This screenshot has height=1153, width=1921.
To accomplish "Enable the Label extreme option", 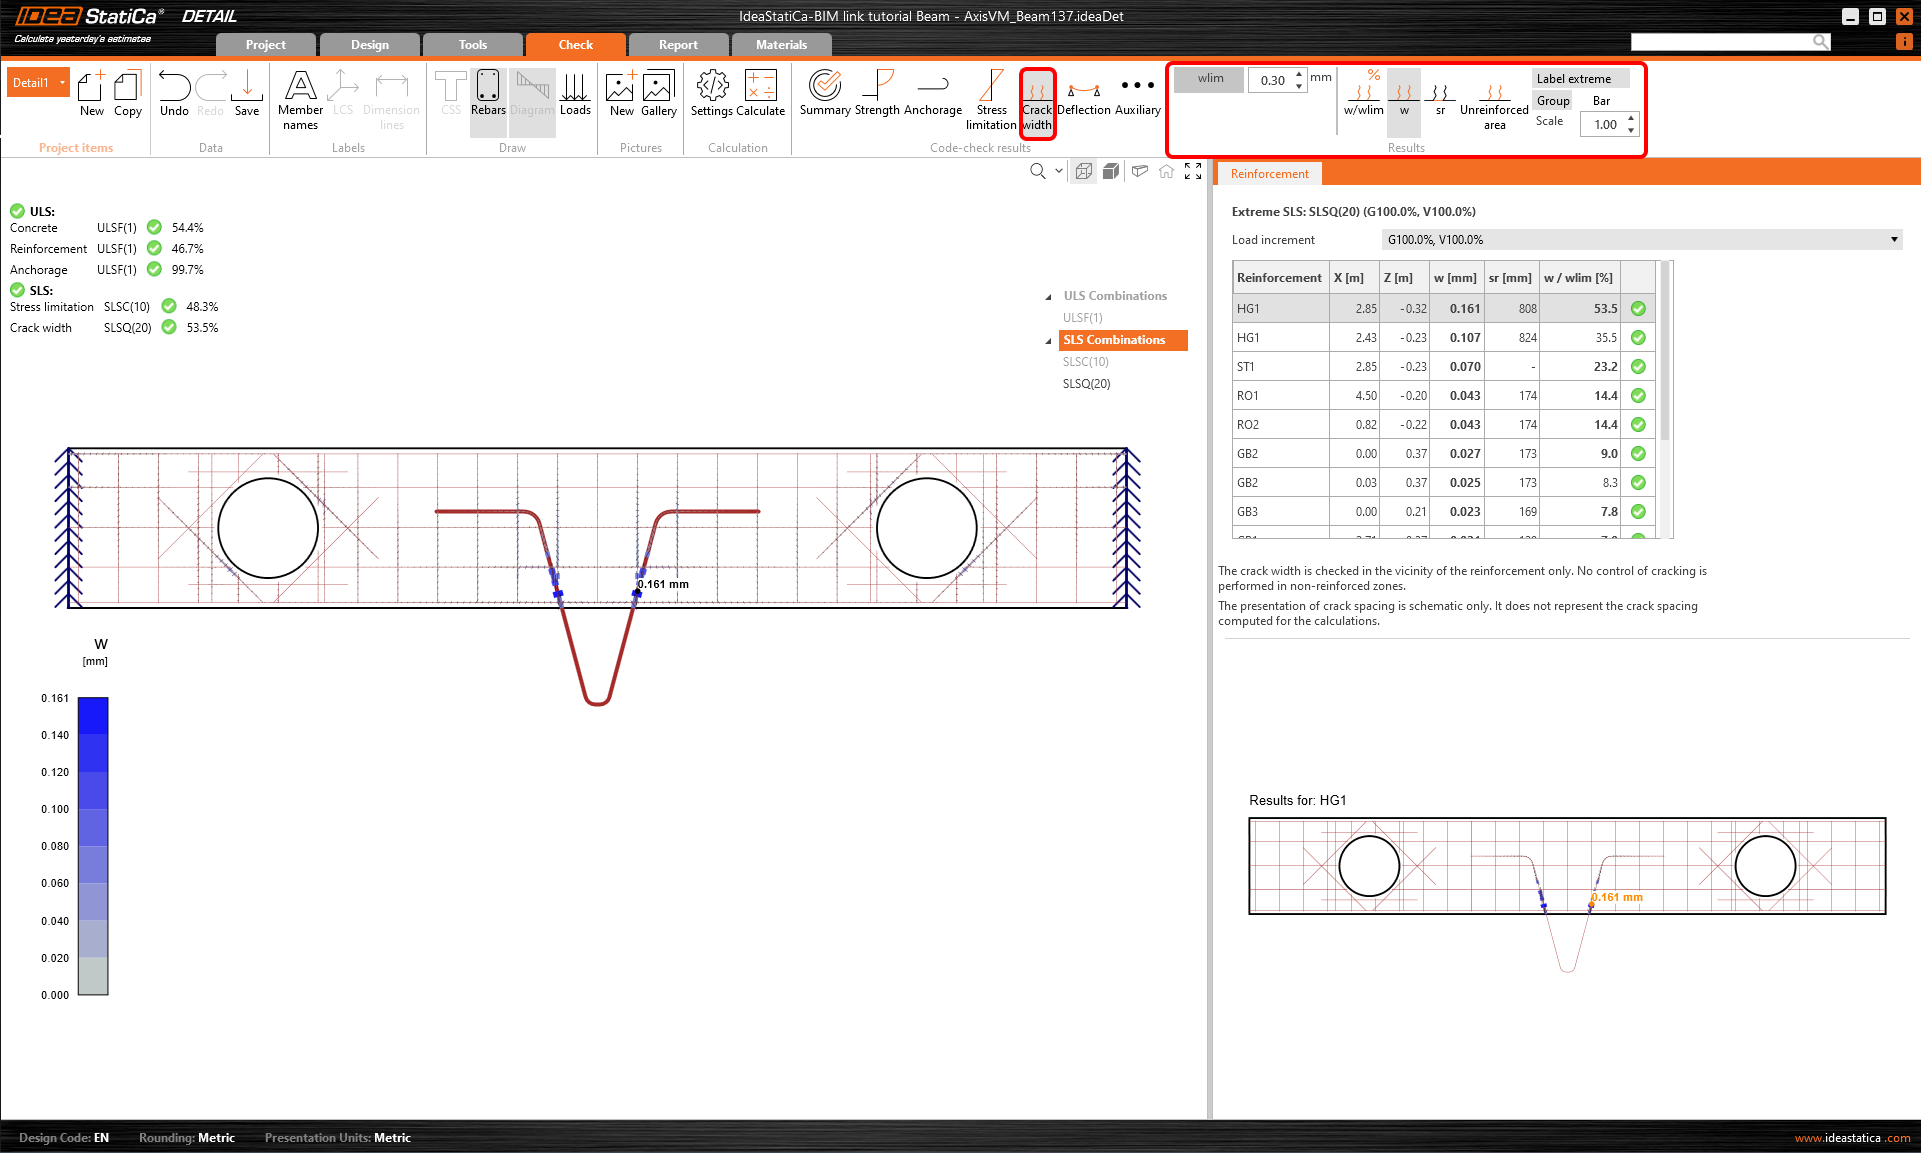I will pos(1573,79).
